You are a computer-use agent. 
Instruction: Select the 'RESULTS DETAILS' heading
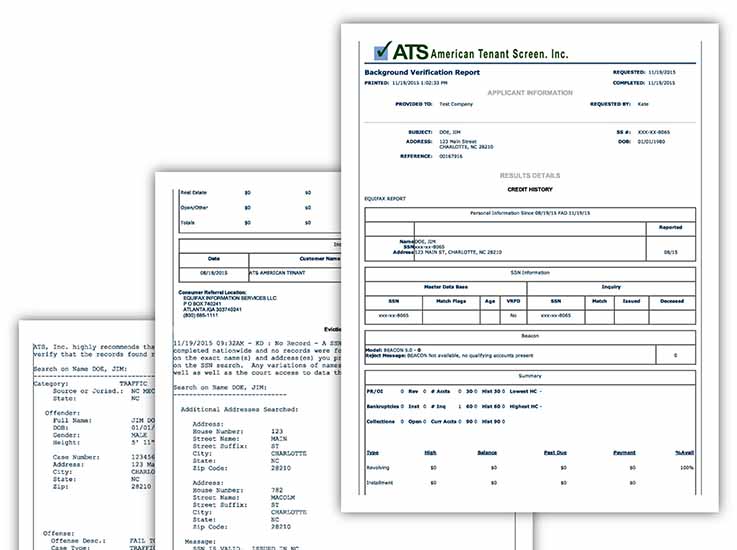(x=530, y=175)
